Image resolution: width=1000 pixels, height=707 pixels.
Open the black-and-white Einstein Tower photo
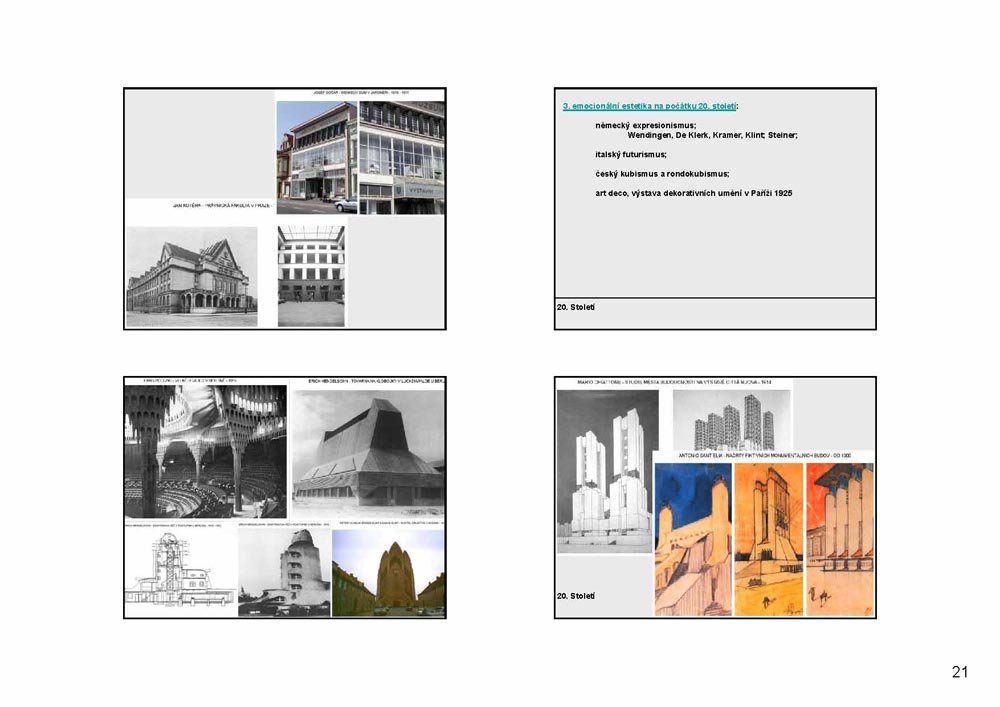click(x=284, y=572)
